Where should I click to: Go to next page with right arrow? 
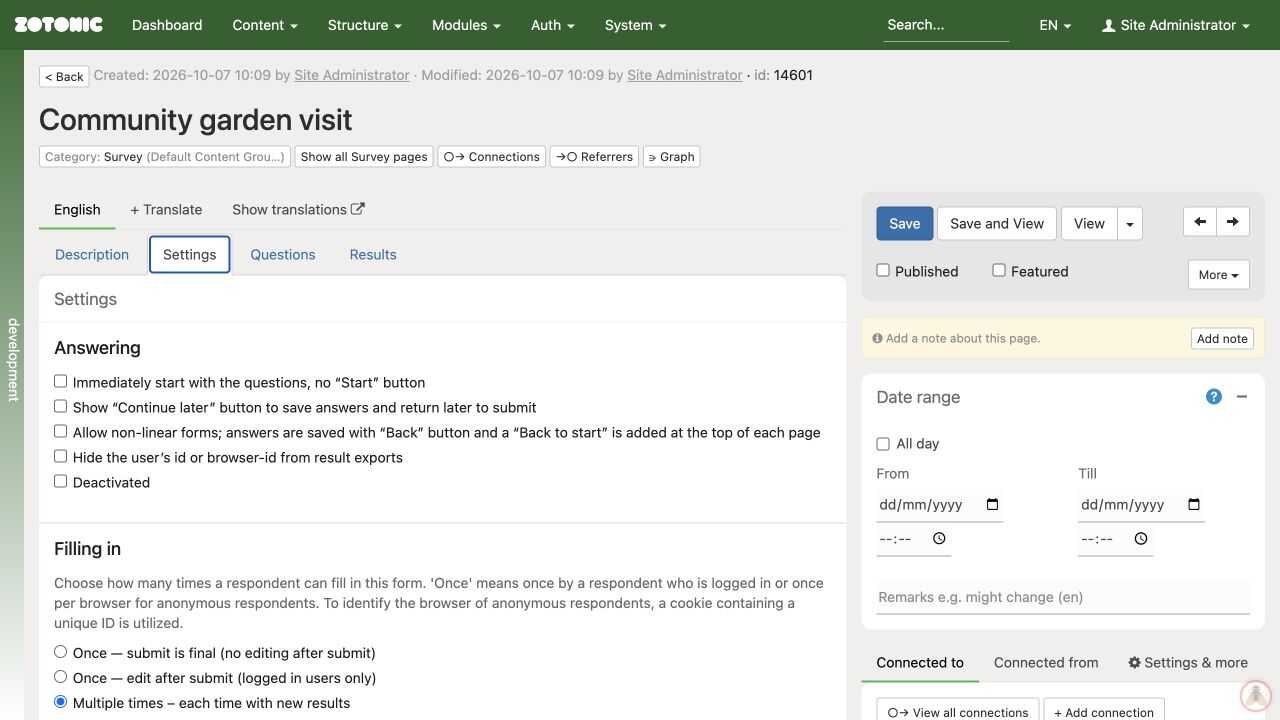pyautogui.click(x=1233, y=222)
